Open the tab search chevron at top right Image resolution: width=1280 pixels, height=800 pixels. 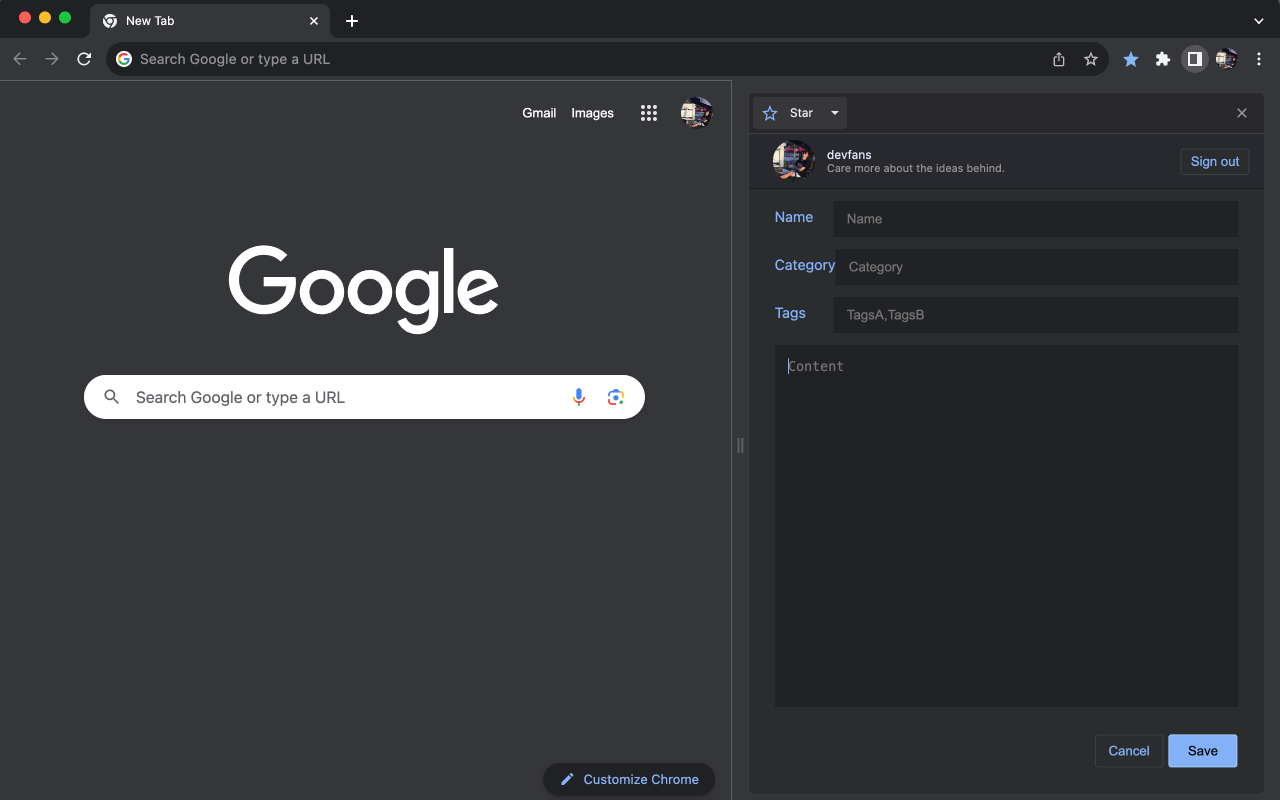pos(1259,21)
